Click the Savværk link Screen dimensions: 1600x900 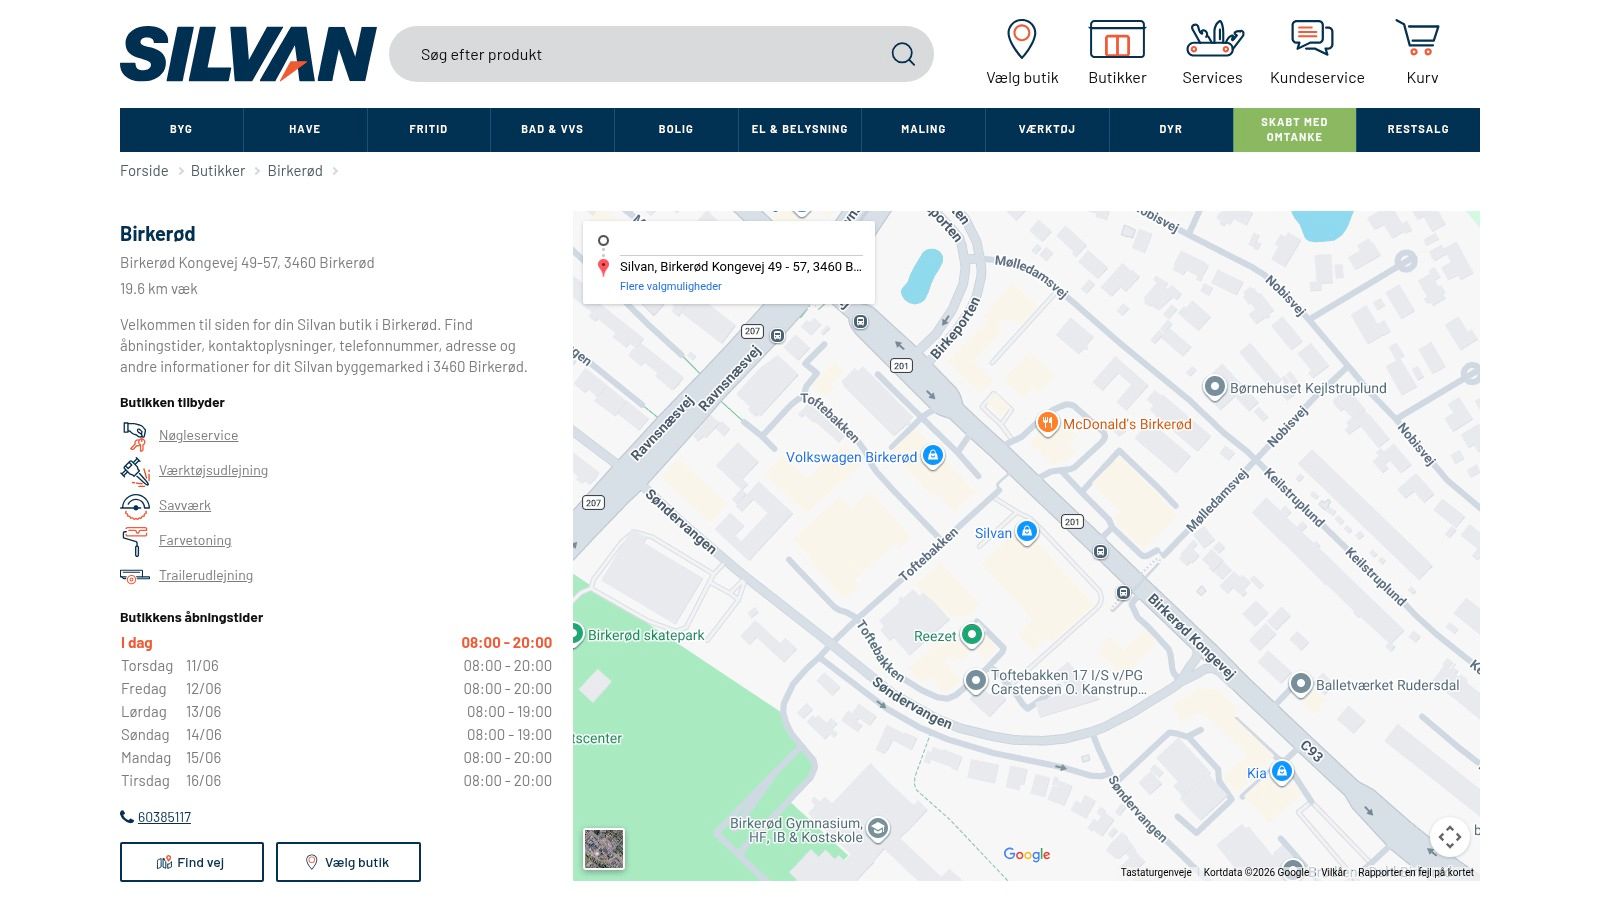click(x=185, y=506)
